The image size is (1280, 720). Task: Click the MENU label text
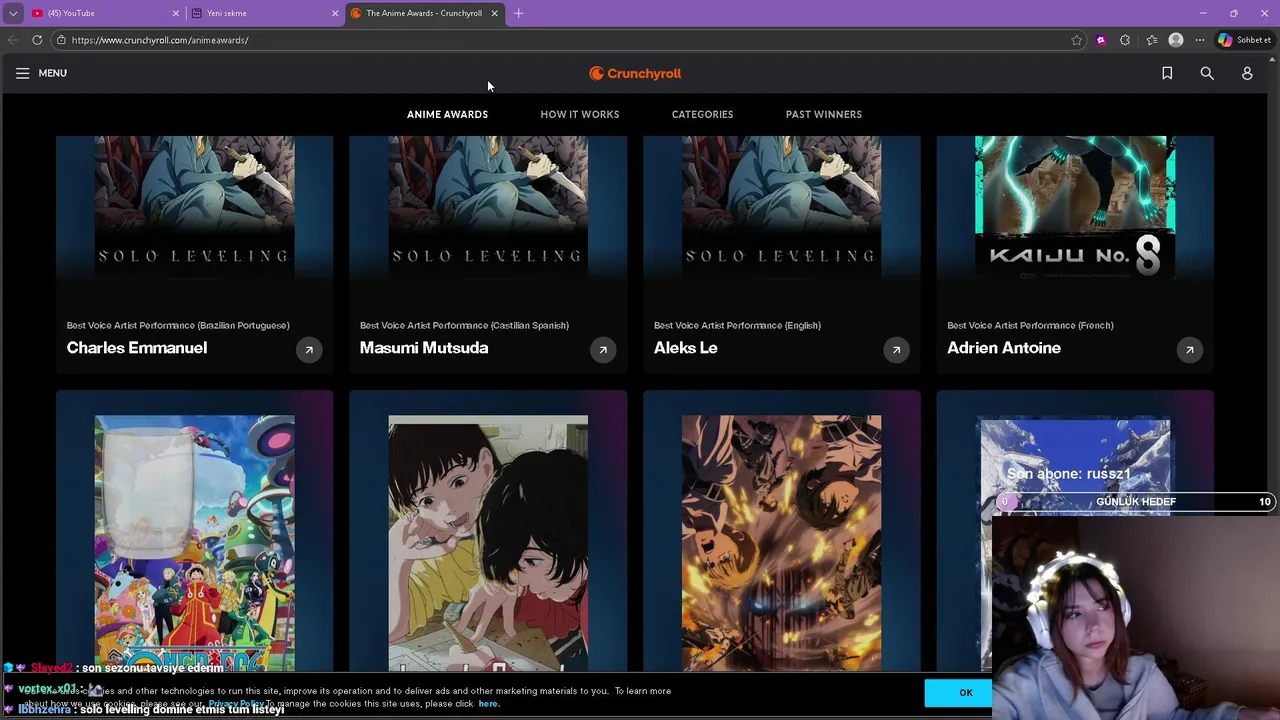[x=53, y=73]
